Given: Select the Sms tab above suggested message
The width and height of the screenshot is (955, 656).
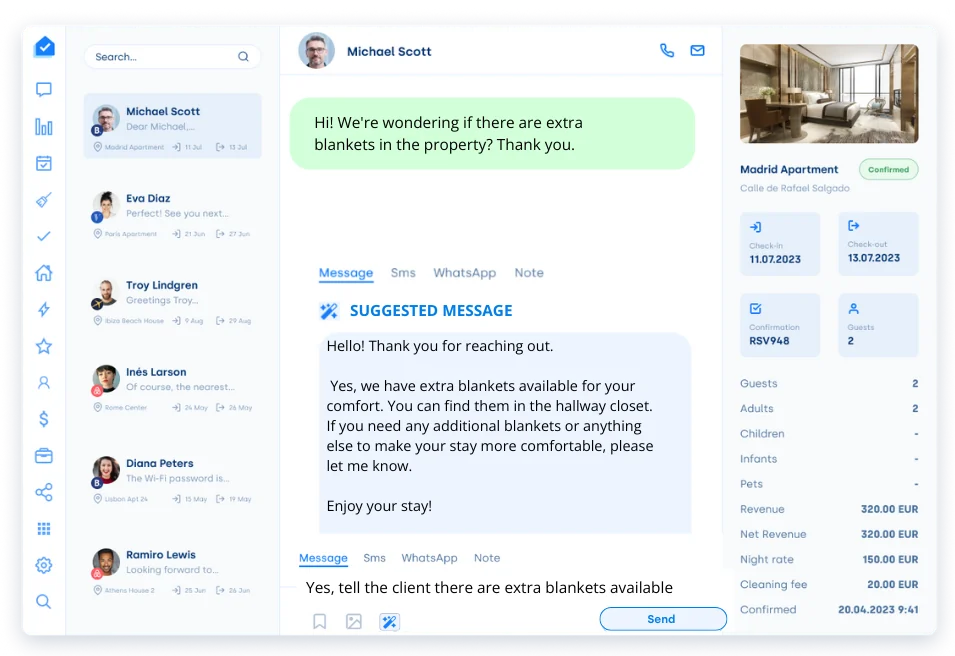Looking at the screenshot, I should click(403, 273).
